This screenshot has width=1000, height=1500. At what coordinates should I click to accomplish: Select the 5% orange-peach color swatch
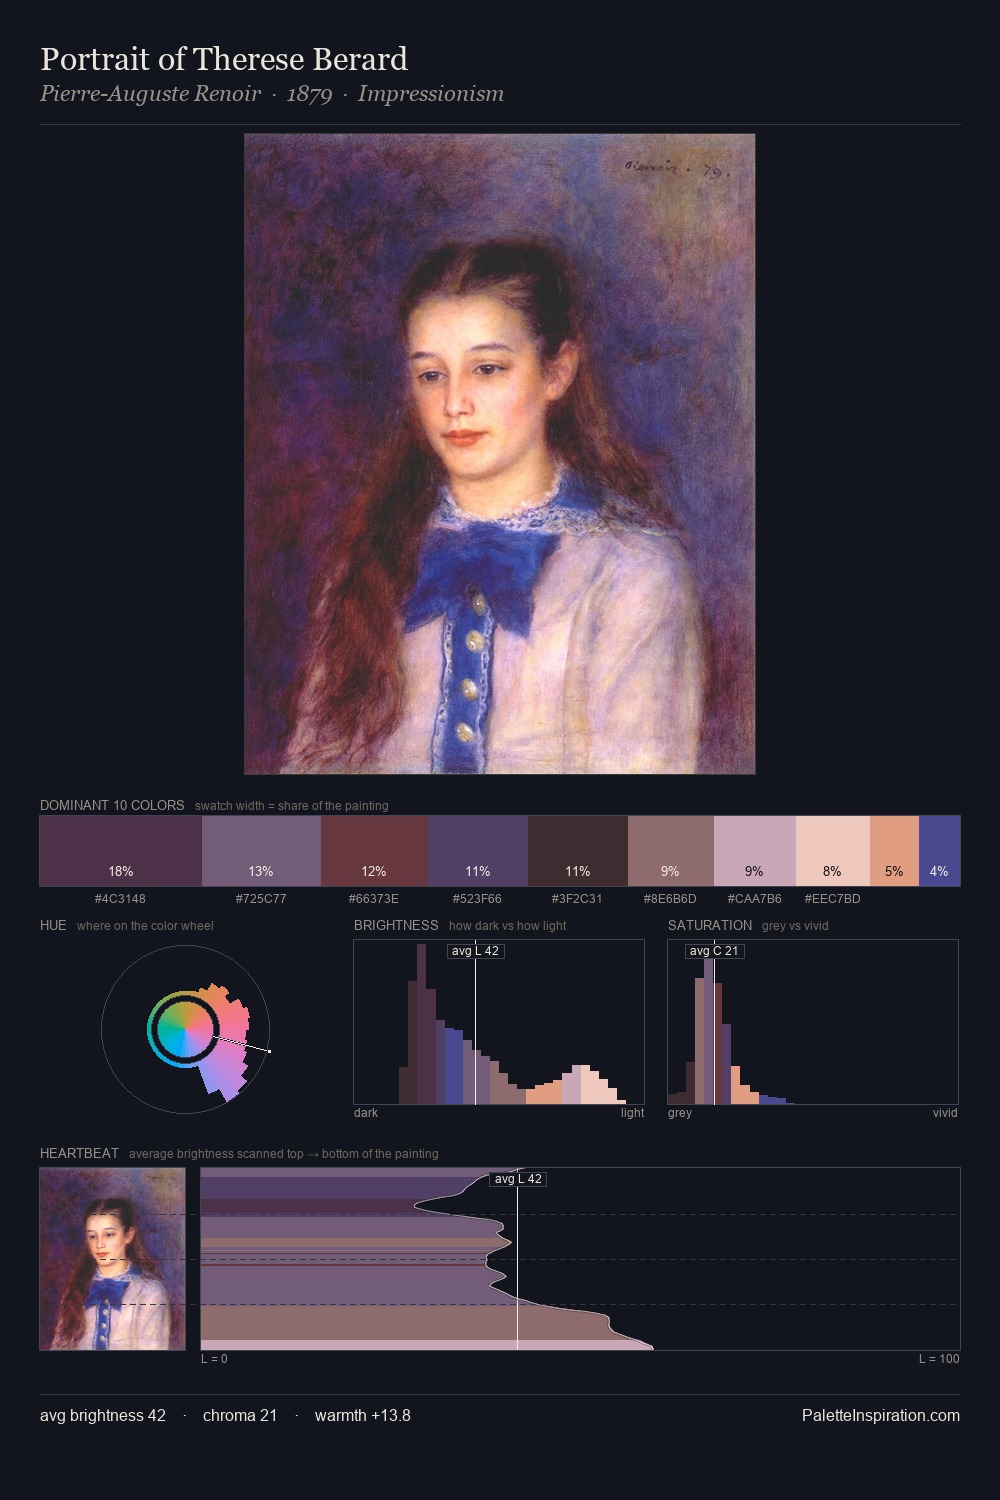894,851
